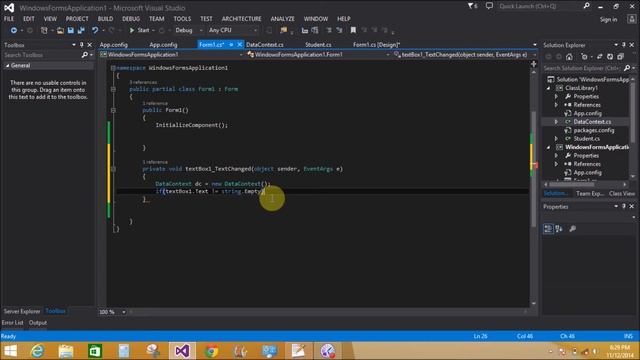Screen dimensions: 640x360
Task: Click the Search Toolbox input field
Action: point(42,55)
